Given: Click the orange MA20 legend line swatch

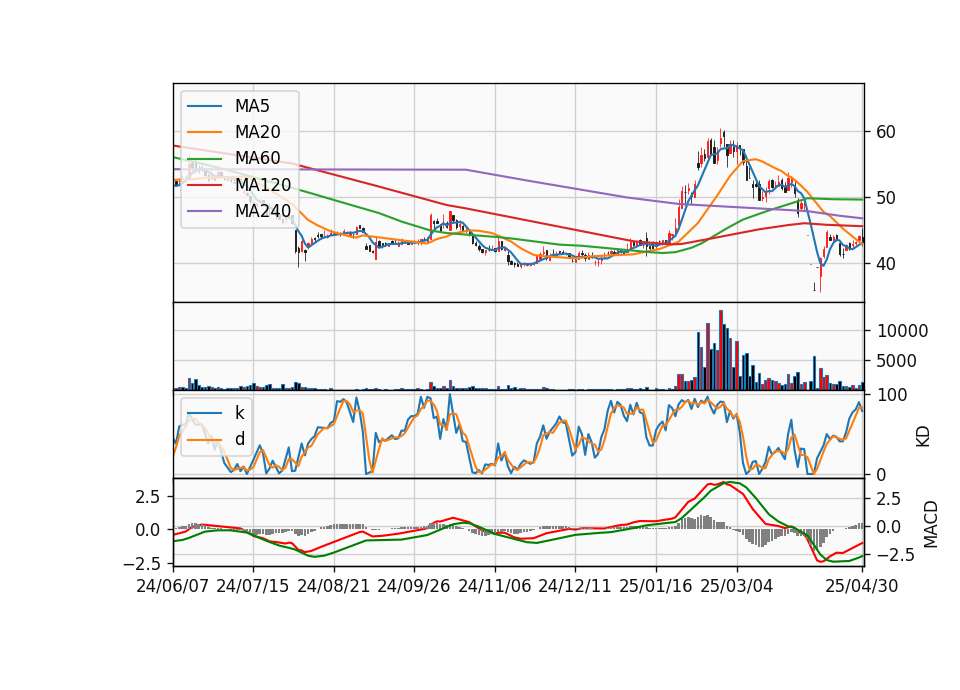Looking at the screenshot, I should [204, 132].
